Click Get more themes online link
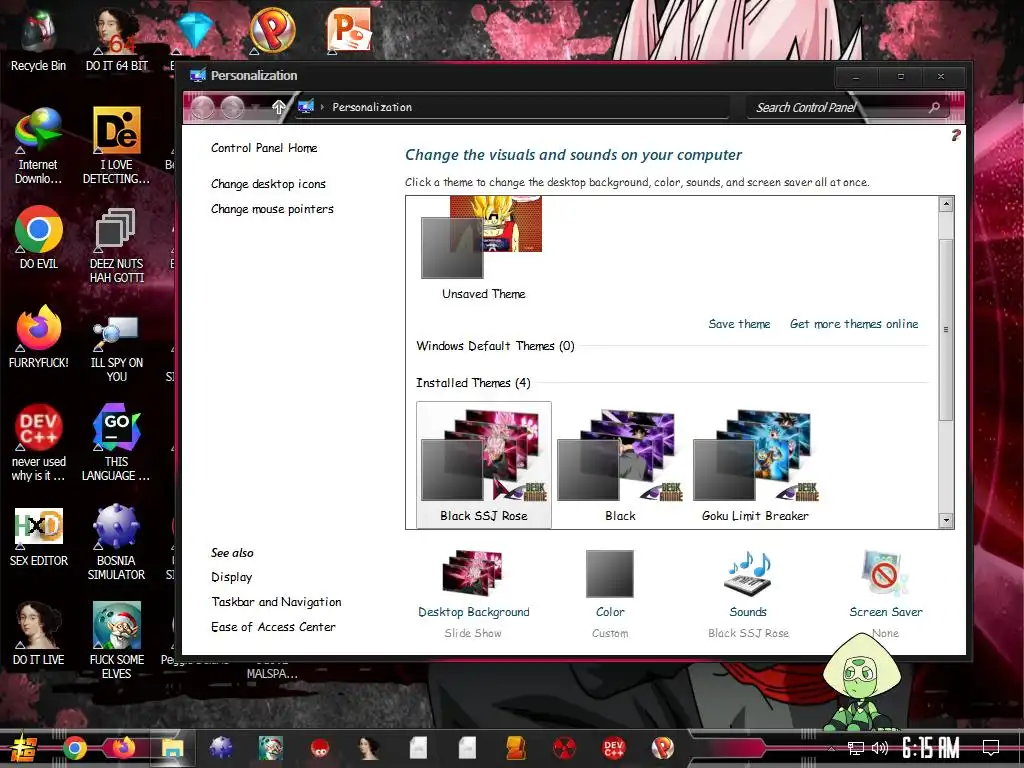1024x768 pixels. pyautogui.click(x=854, y=324)
